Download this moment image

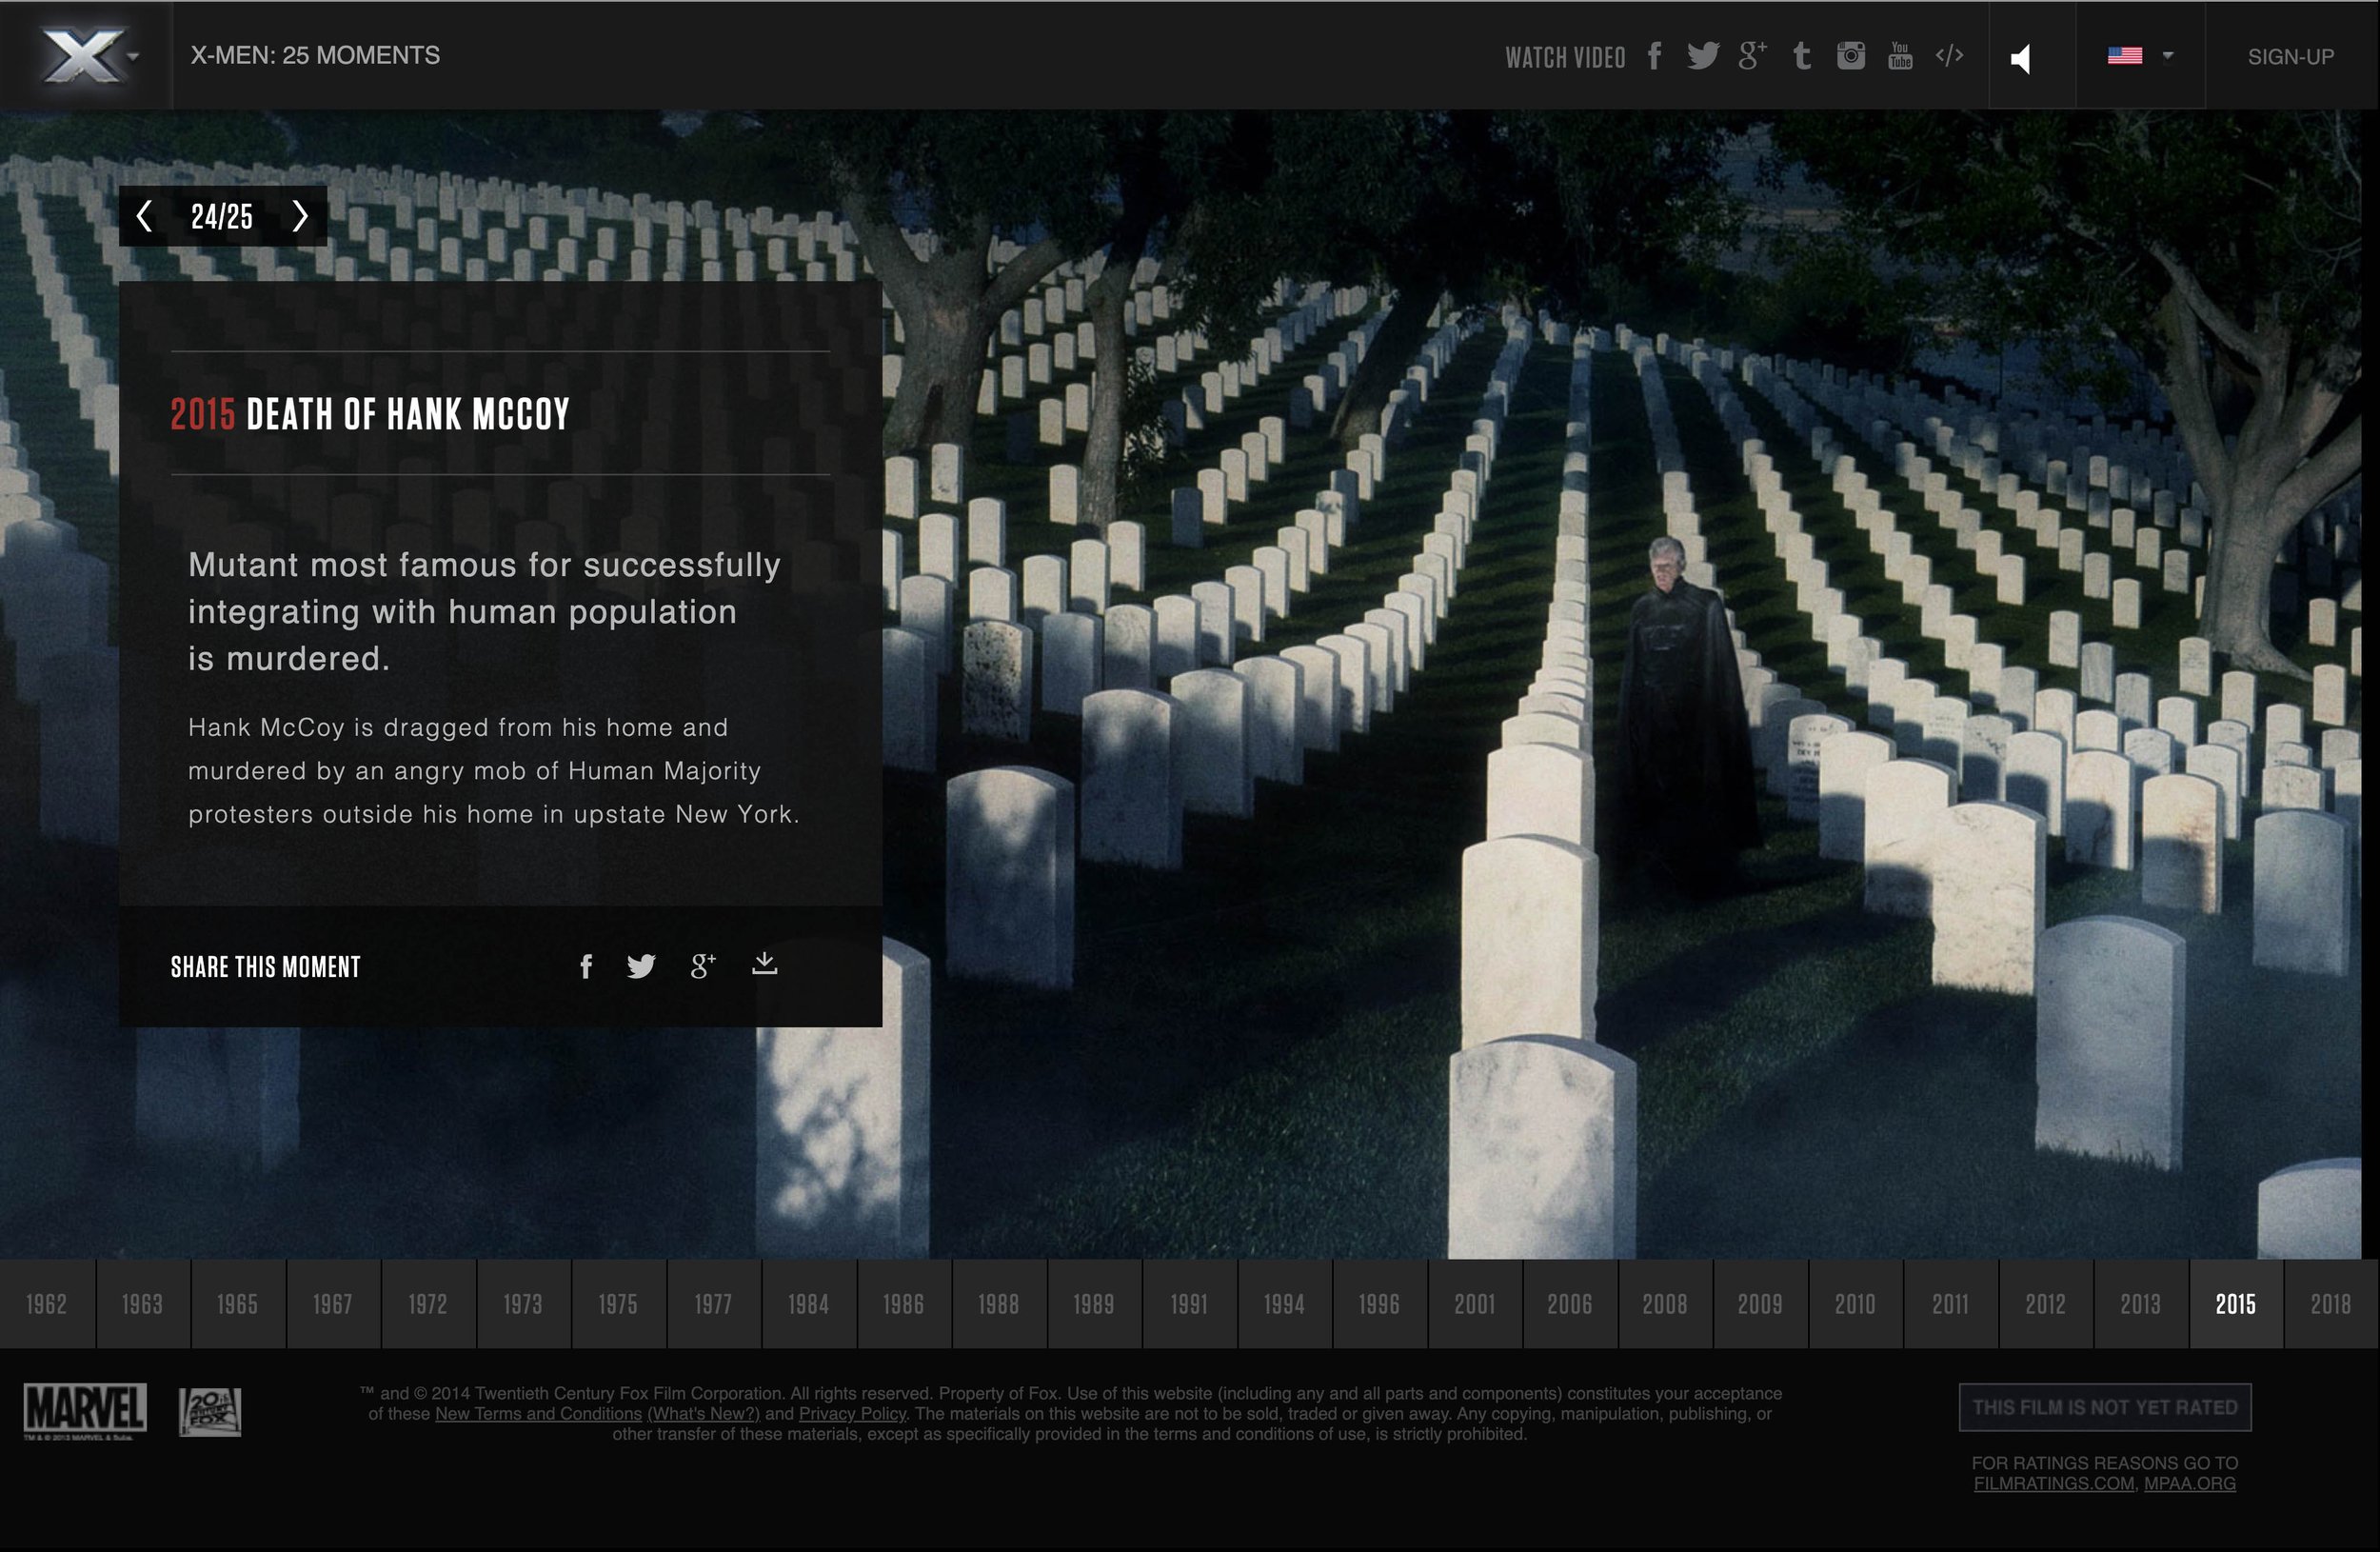(x=765, y=964)
